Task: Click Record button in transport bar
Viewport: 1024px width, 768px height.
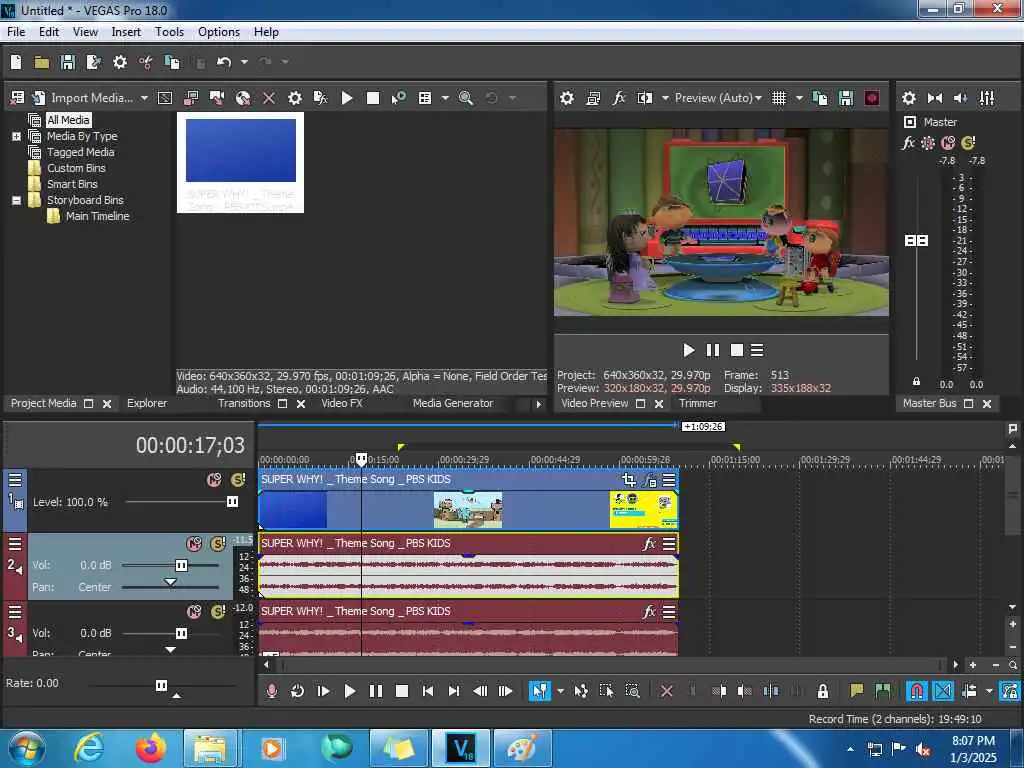Action: point(272,691)
